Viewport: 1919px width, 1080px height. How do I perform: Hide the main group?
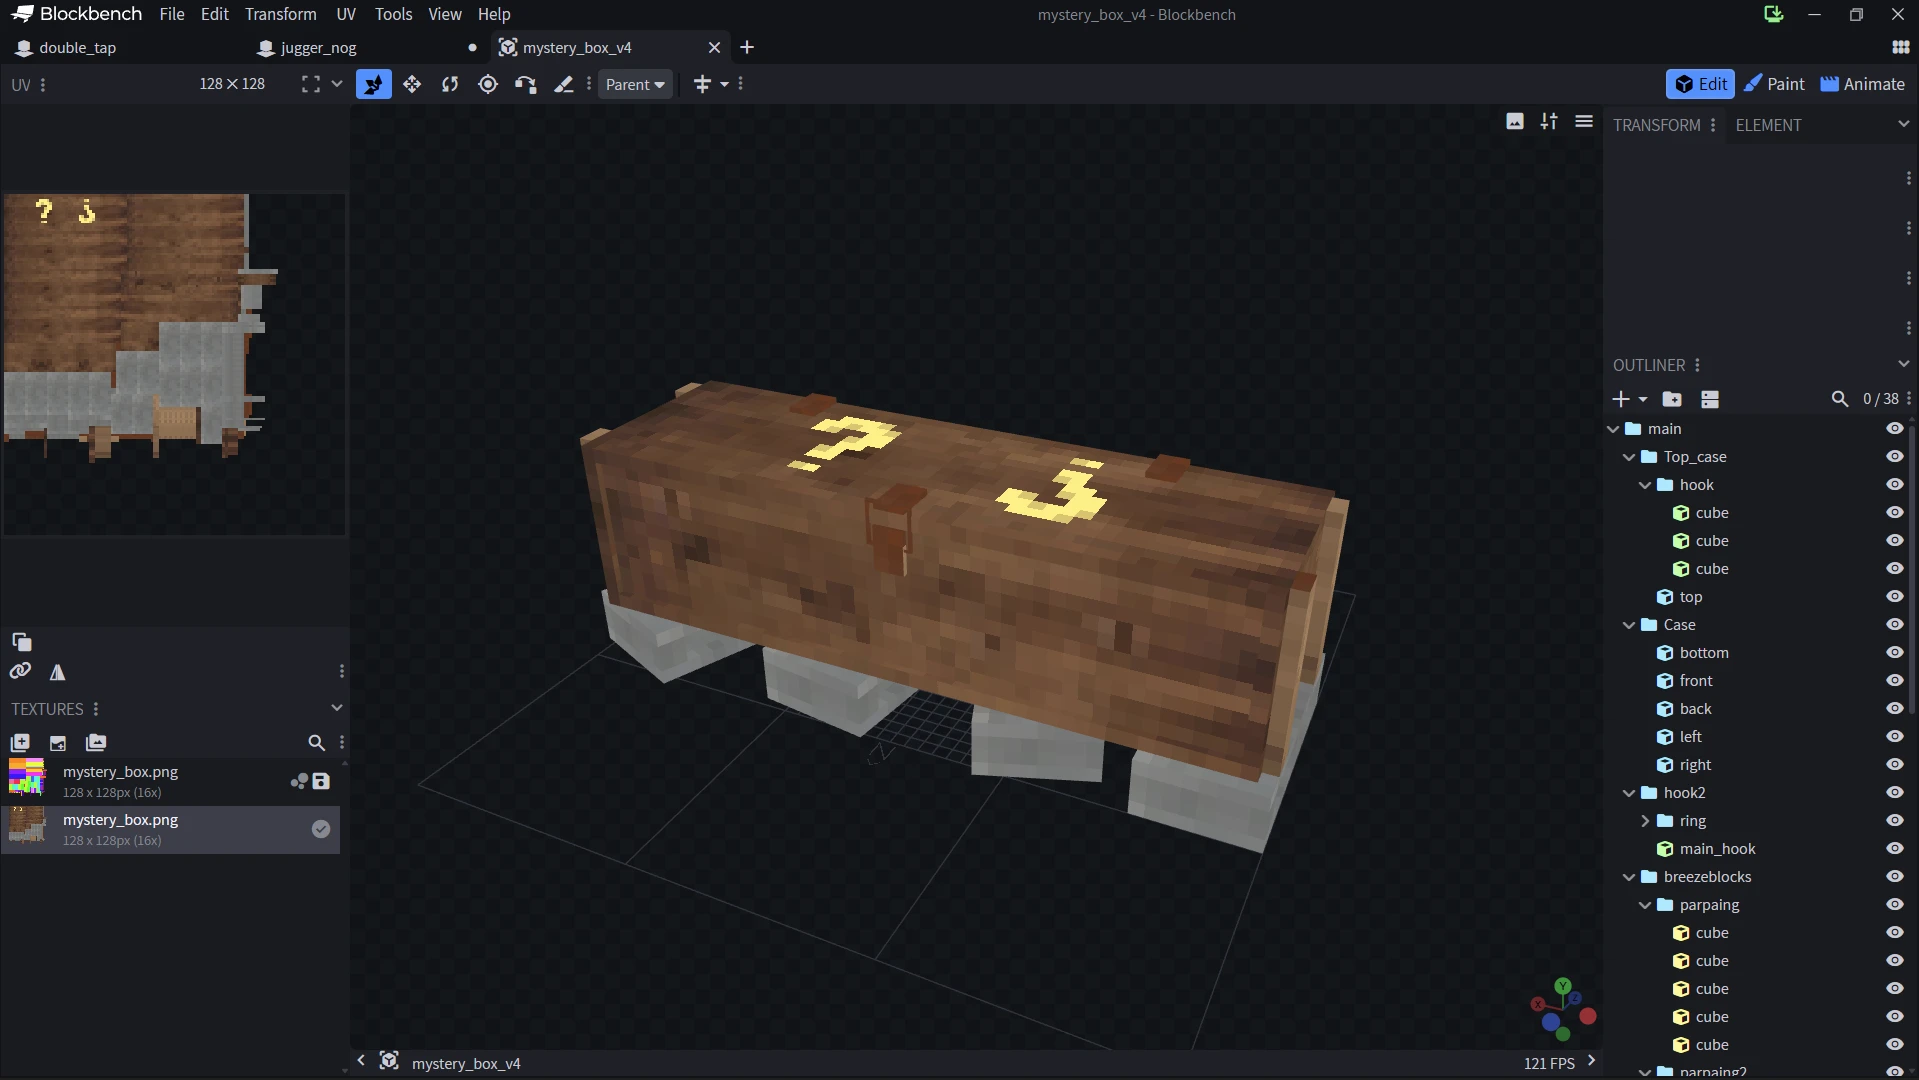click(x=1895, y=429)
